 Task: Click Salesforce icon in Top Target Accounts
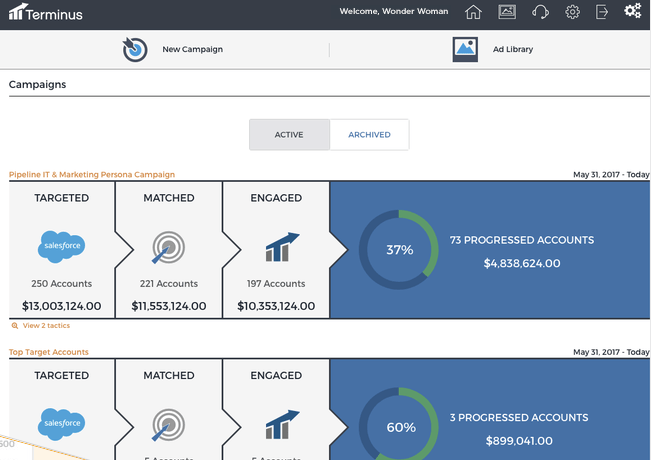pos(61,424)
